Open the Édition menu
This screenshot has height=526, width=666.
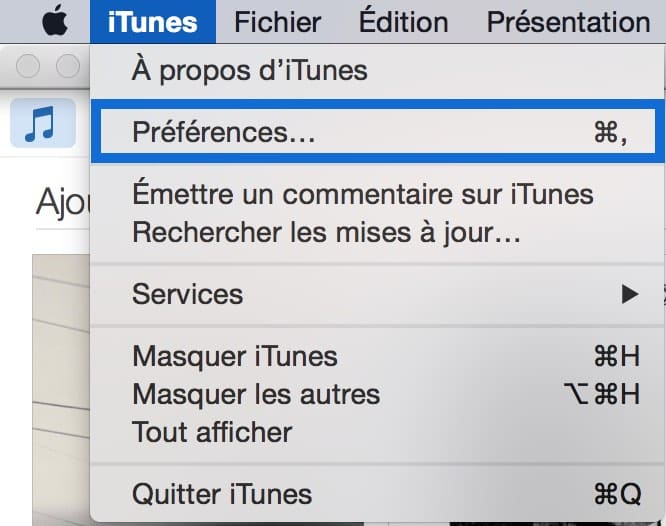click(404, 22)
